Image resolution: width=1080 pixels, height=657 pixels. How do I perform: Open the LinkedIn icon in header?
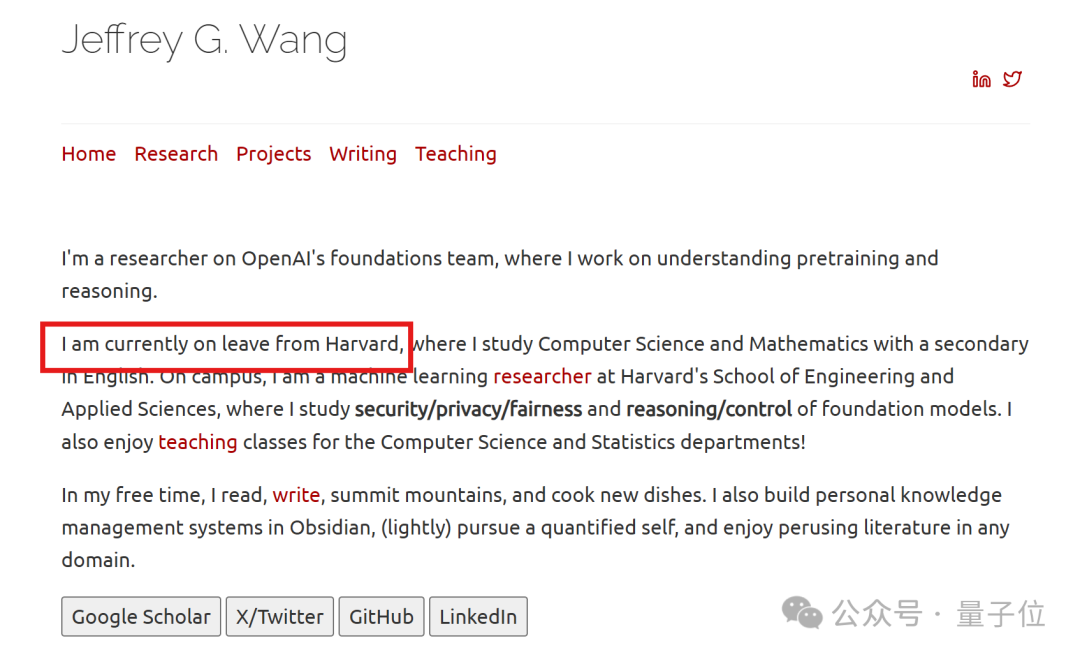click(x=981, y=79)
